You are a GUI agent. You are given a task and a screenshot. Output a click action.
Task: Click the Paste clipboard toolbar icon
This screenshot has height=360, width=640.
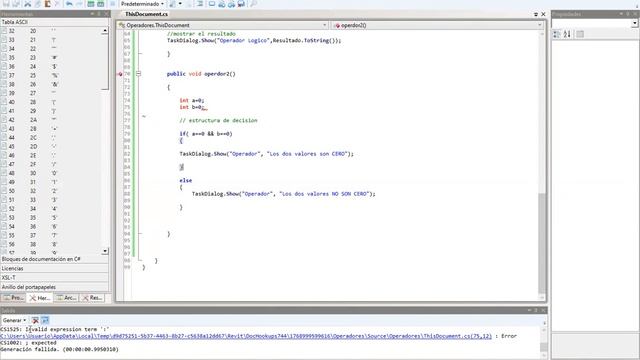(x=48, y=4)
